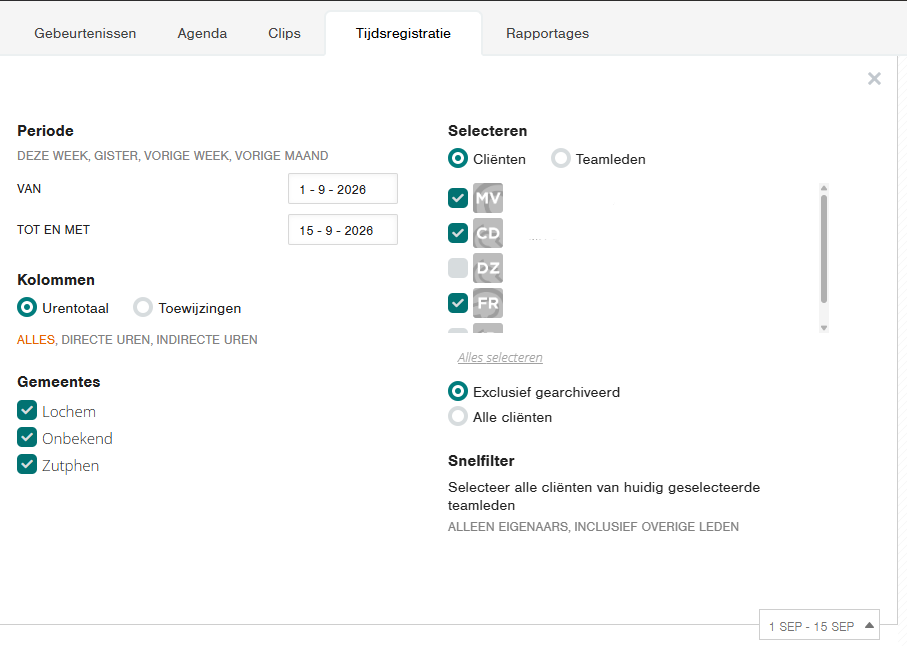Screen dimensions: 907x646
Task: Select Alle cliënten option
Action: [x=458, y=416]
